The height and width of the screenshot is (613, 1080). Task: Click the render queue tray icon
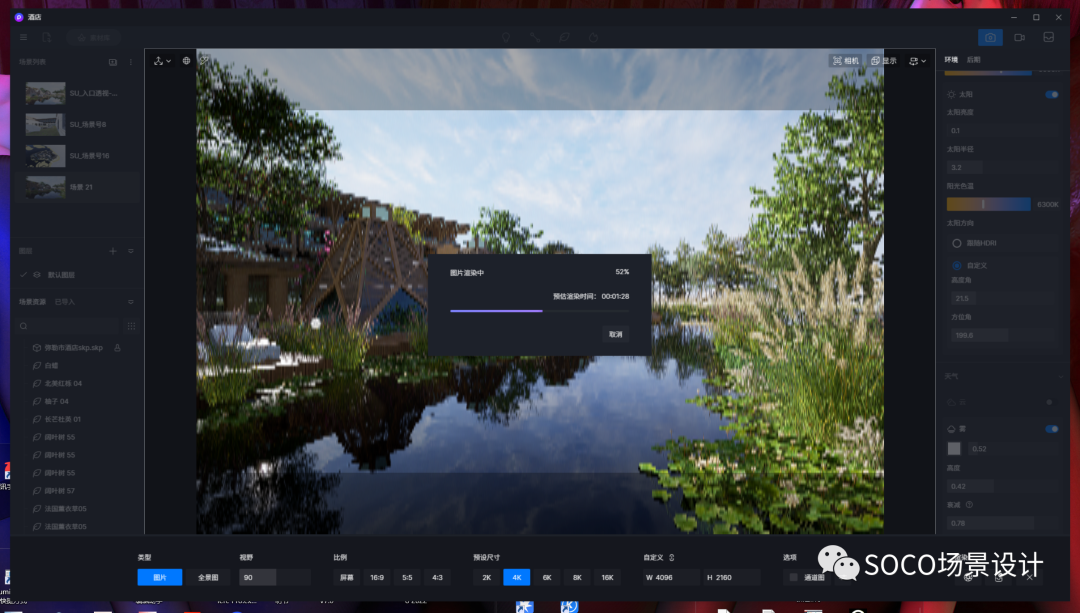pos(1048,37)
